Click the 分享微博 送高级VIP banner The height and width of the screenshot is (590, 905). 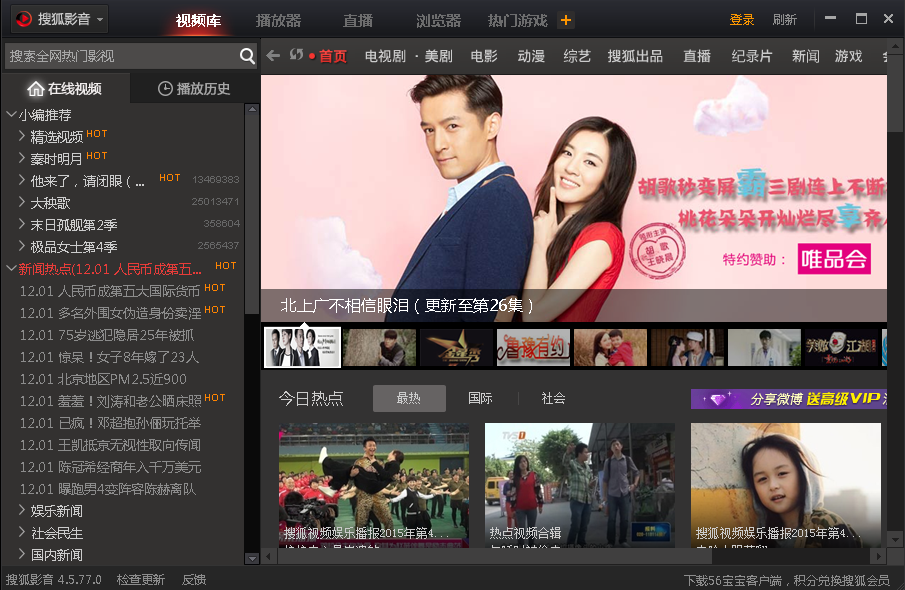[788, 398]
